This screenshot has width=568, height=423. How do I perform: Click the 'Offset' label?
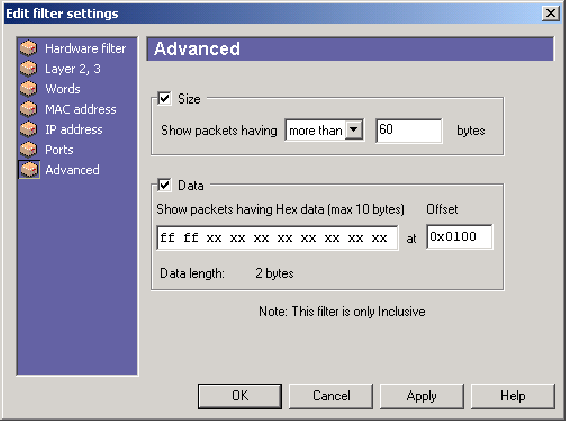(442, 209)
